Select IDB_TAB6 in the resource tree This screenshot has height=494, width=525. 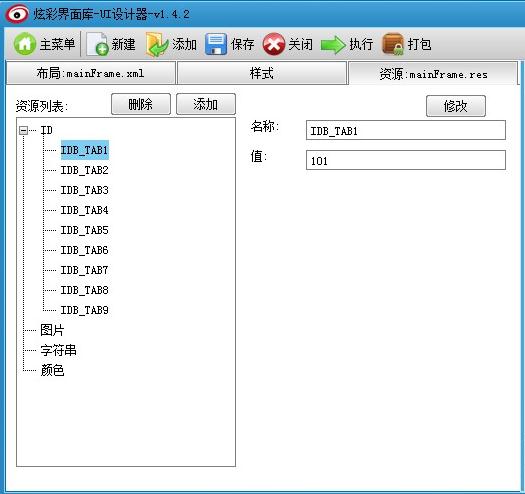click(x=84, y=250)
